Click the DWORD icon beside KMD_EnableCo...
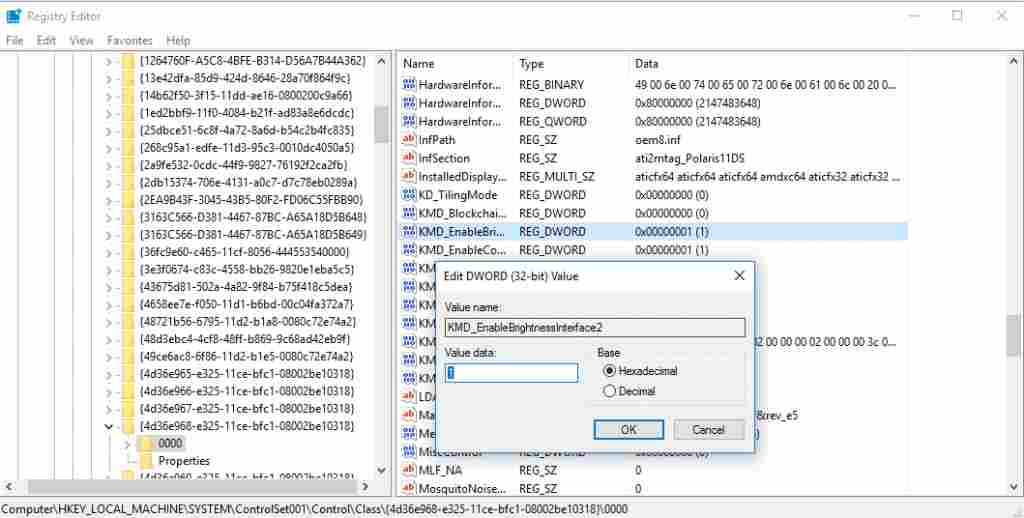1024x518 pixels. [409, 250]
